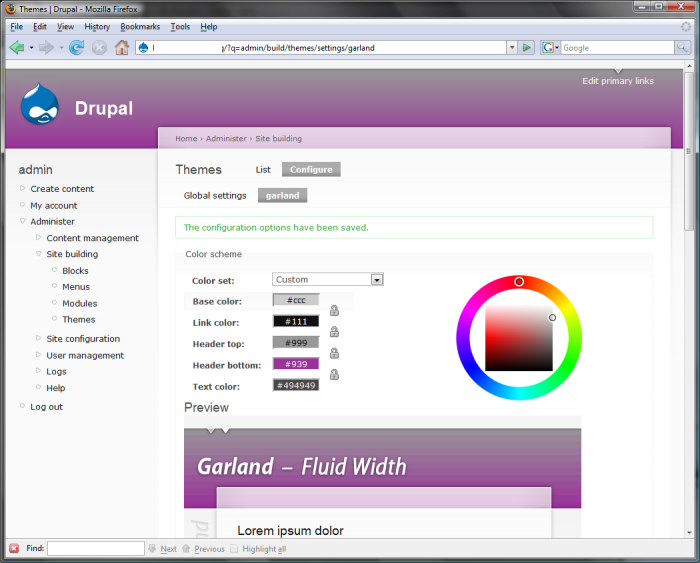Select the Link color #111 field
This screenshot has width=700, height=563.
[x=296, y=321]
